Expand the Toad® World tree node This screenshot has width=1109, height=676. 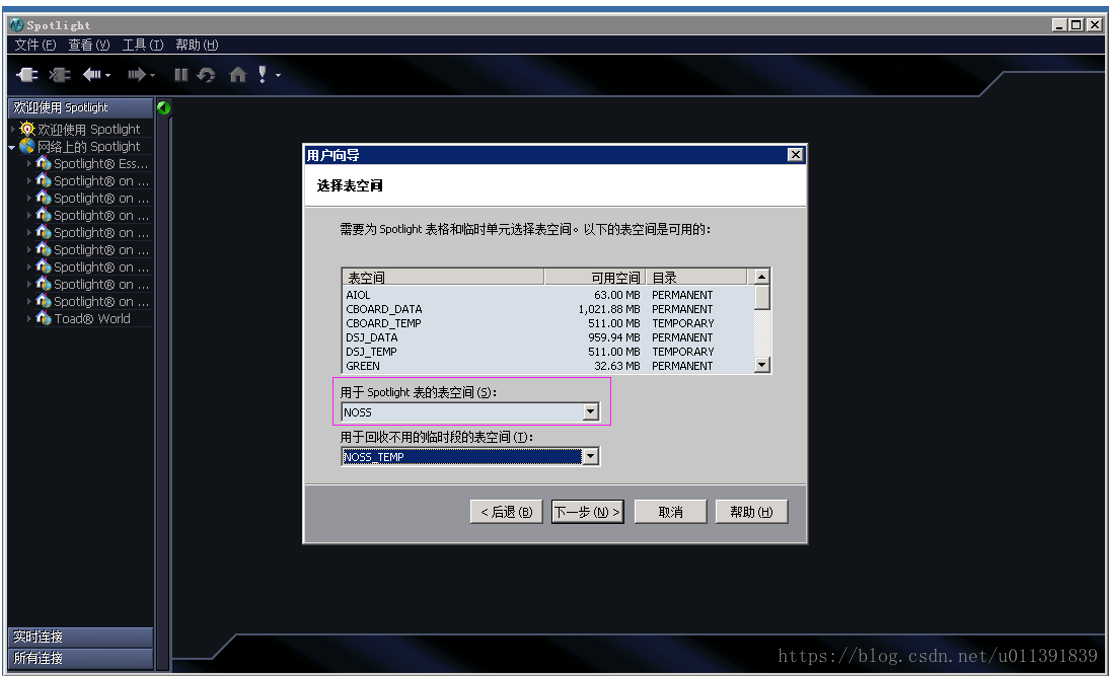pyautogui.click(x=29, y=319)
